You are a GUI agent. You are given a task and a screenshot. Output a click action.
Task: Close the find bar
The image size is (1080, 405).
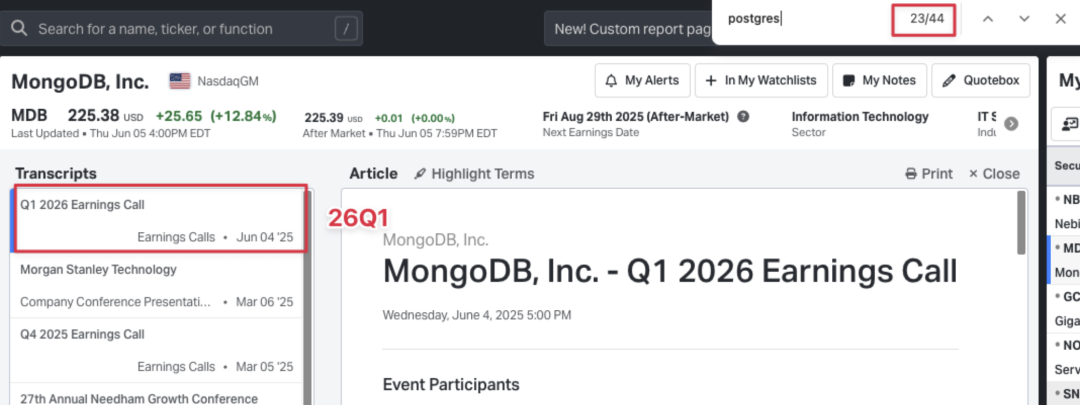coord(1061,19)
